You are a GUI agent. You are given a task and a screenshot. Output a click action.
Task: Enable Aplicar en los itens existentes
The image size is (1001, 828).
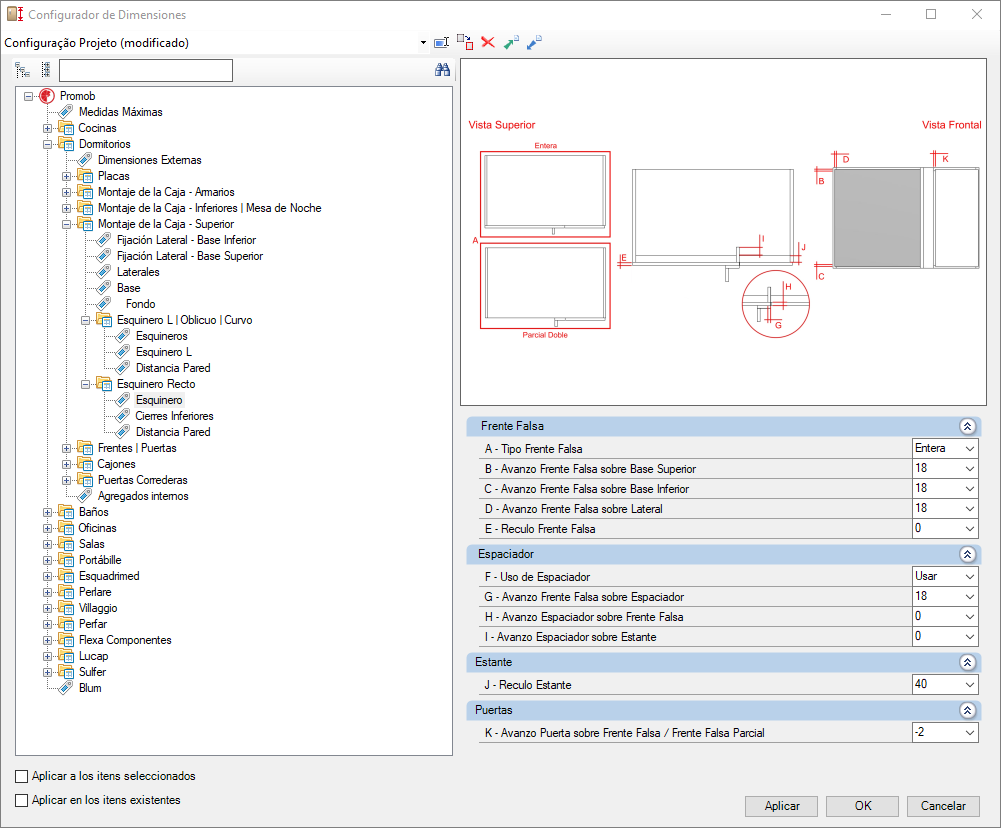[22, 801]
